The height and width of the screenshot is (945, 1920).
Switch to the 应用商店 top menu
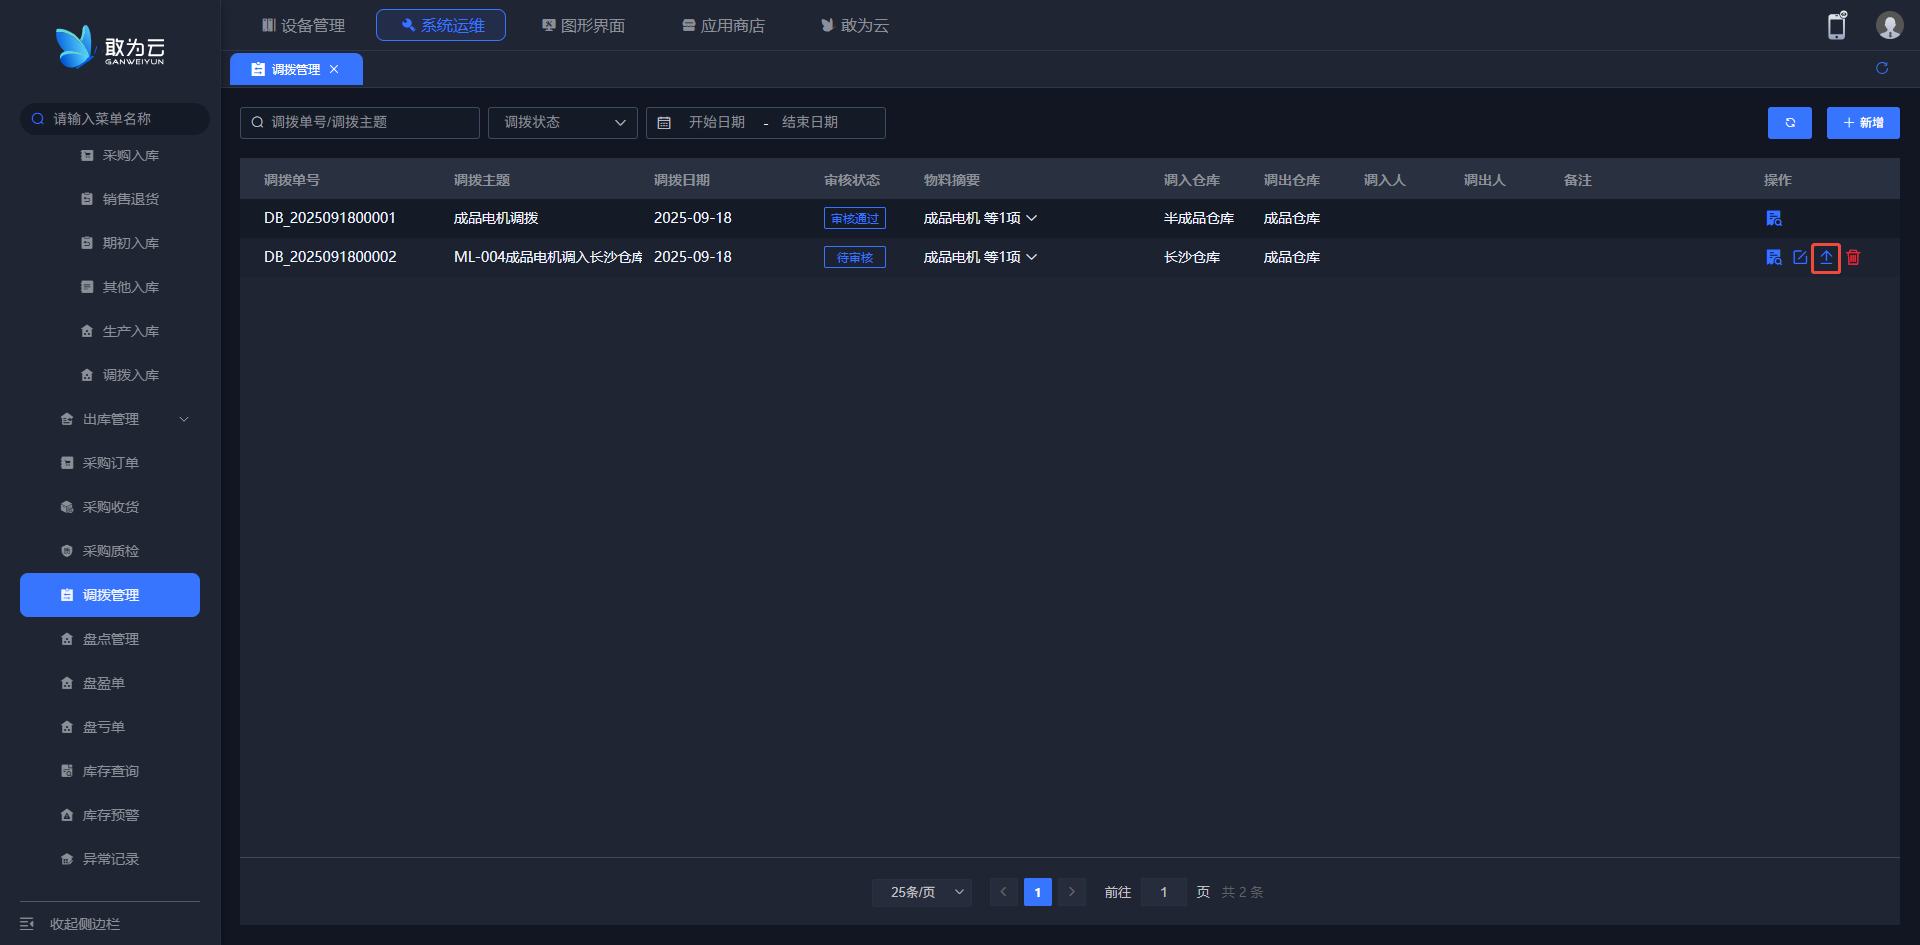pos(723,25)
